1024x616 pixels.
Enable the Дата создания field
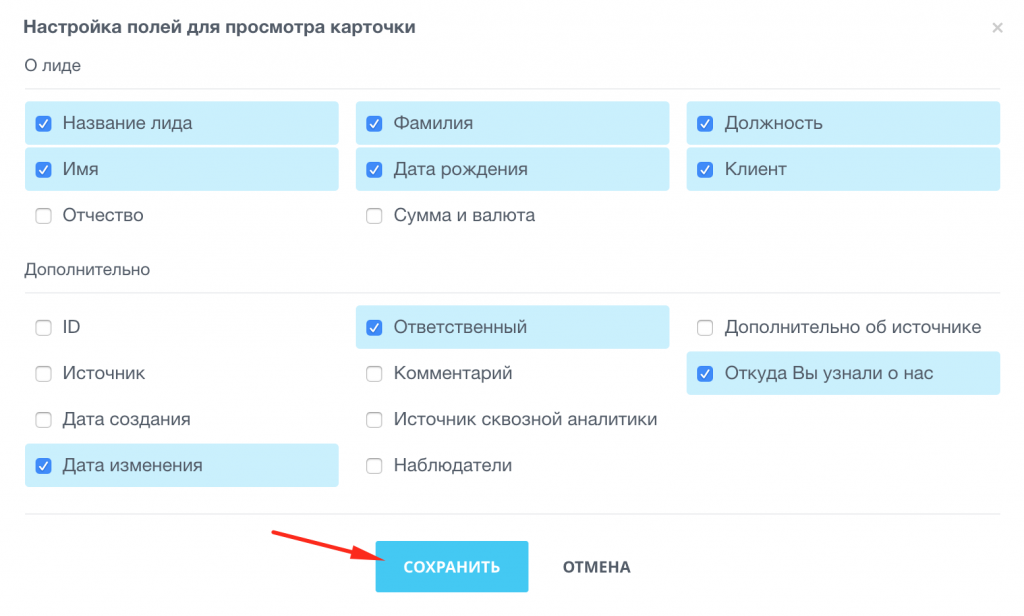point(43,419)
